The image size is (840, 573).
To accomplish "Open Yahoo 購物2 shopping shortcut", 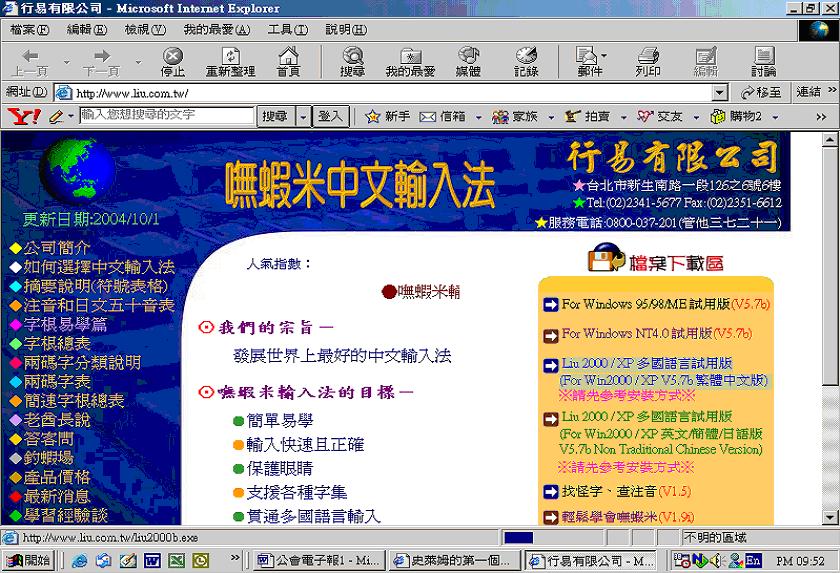I will coord(736,116).
